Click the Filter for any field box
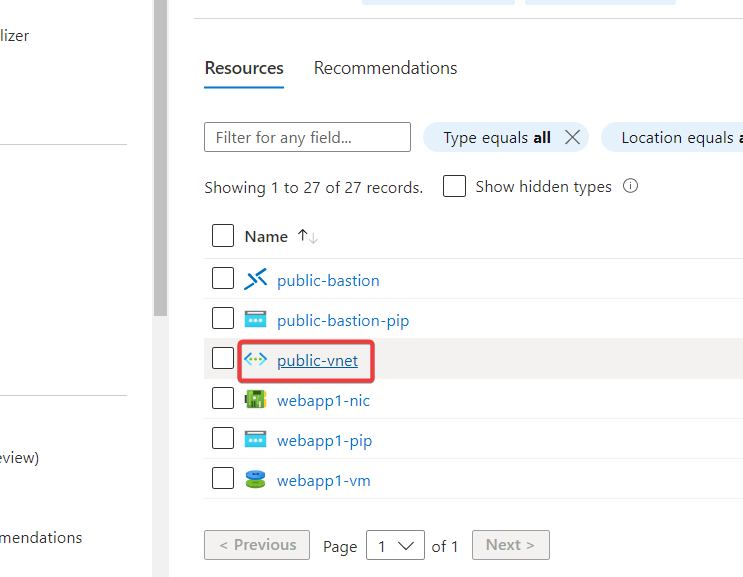 [307, 138]
